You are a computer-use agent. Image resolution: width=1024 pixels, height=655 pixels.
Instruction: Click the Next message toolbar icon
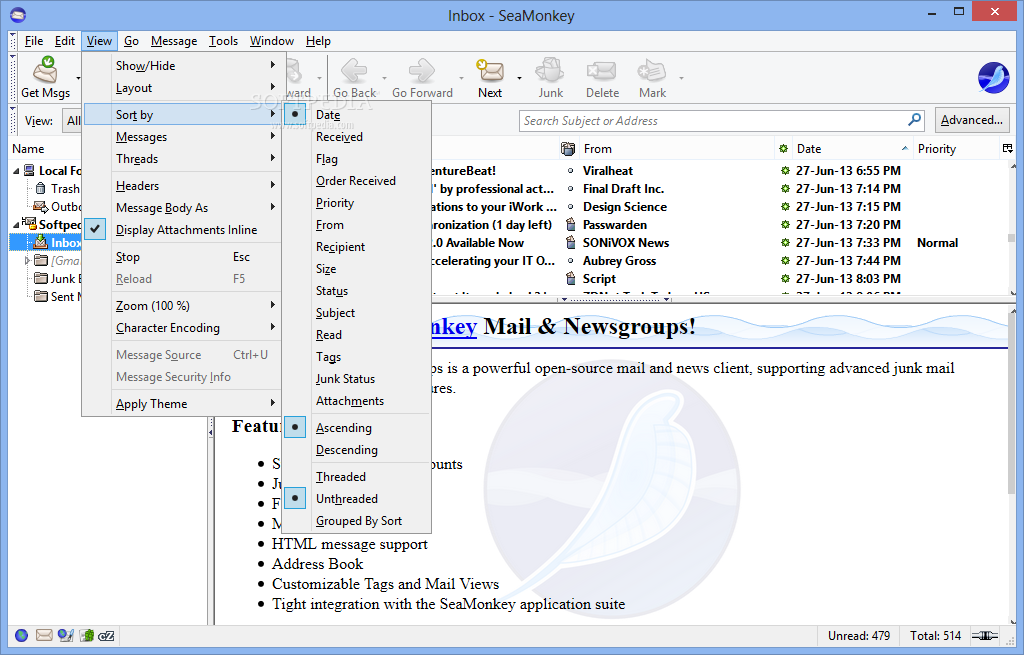pyautogui.click(x=490, y=70)
